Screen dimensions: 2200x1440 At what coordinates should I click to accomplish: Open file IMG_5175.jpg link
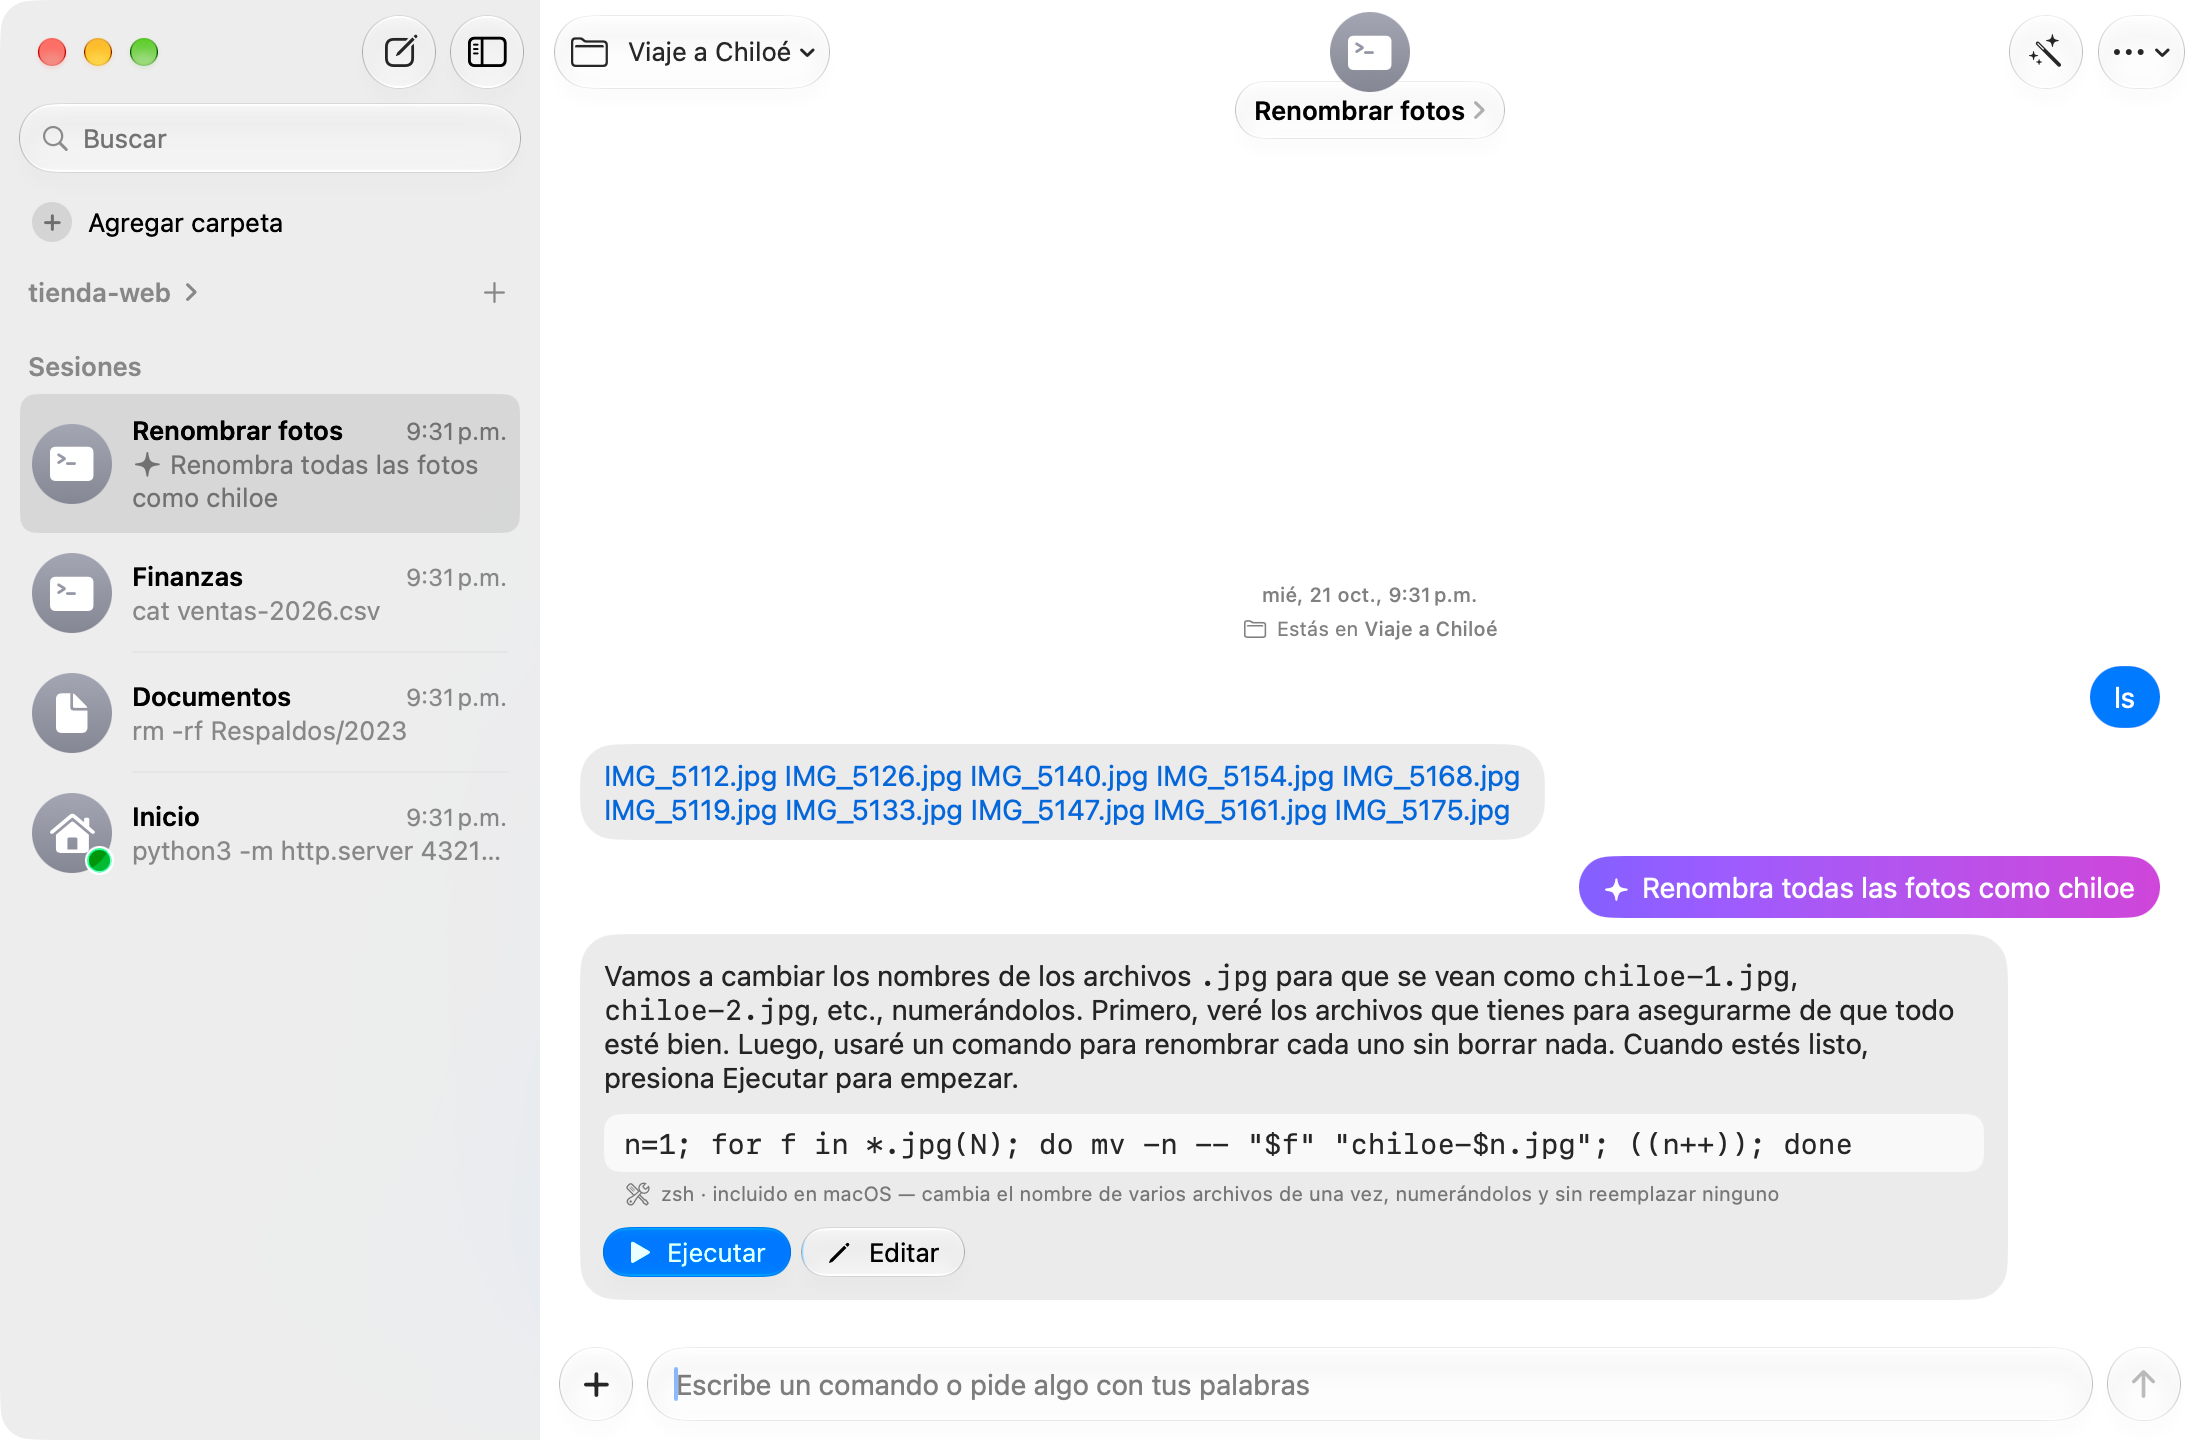[1422, 811]
